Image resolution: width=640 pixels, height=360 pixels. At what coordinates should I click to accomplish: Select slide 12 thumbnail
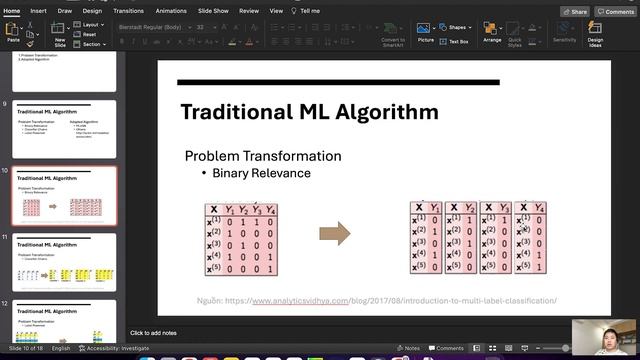pos(64,322)
